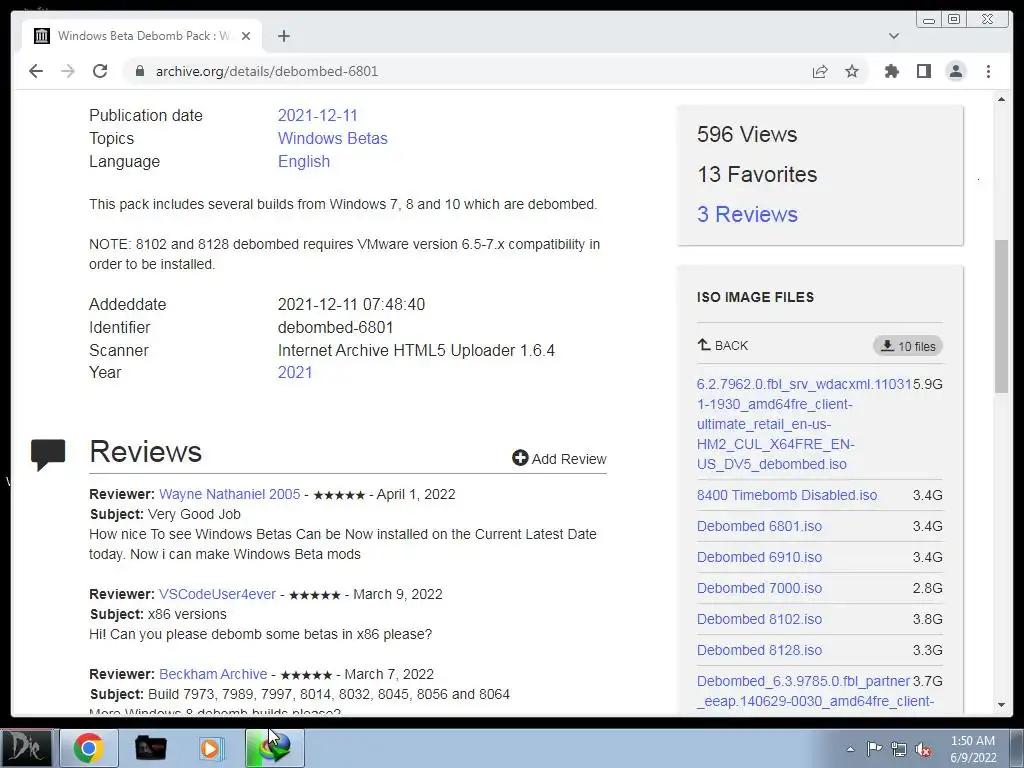Select the Windows Beta Debomb Pack tab
Screen dimensions: 1024x768
point(142,36)
